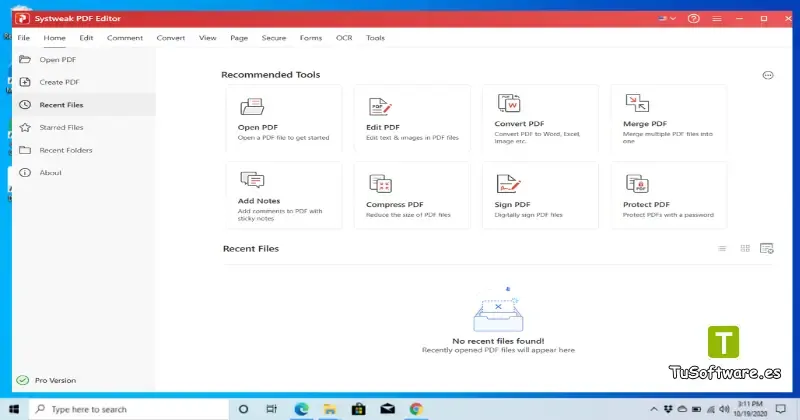The image size is (800, 420).
Task: Open the Recent Folders sidebar entry
Action: click(84, 150)
